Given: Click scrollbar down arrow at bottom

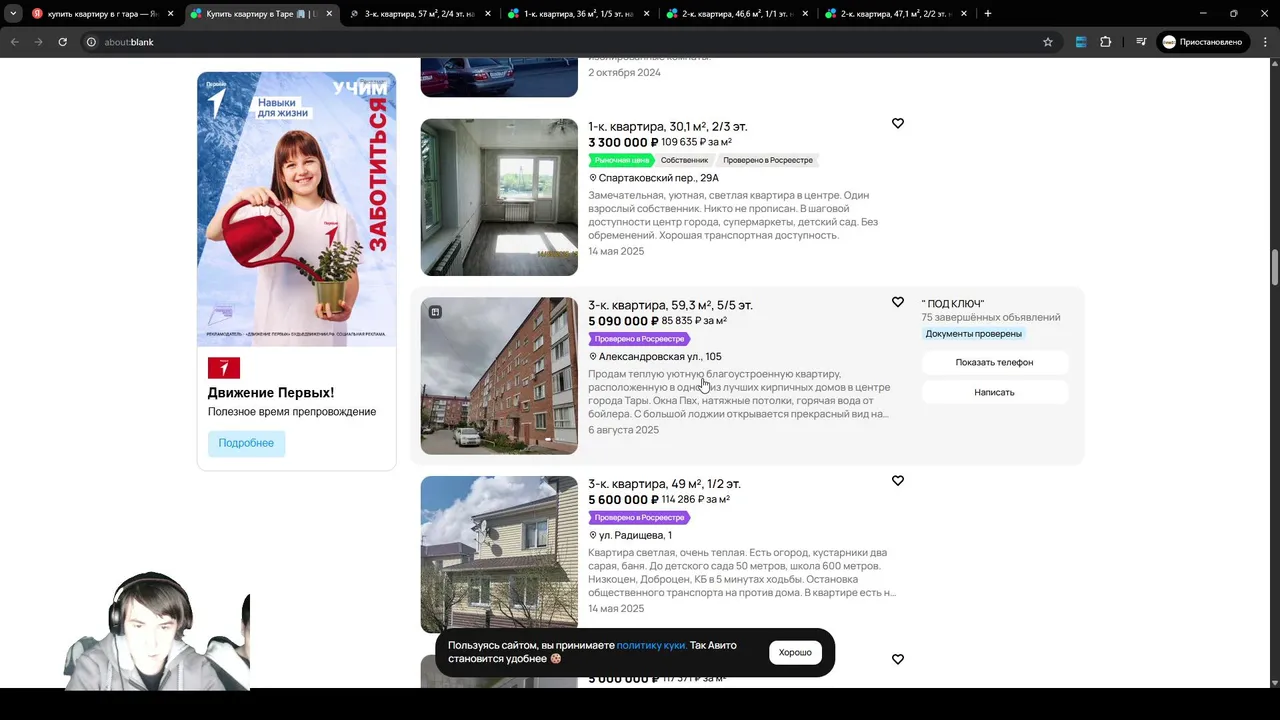Looking at the screenshot, I should tap(1274, 682).
